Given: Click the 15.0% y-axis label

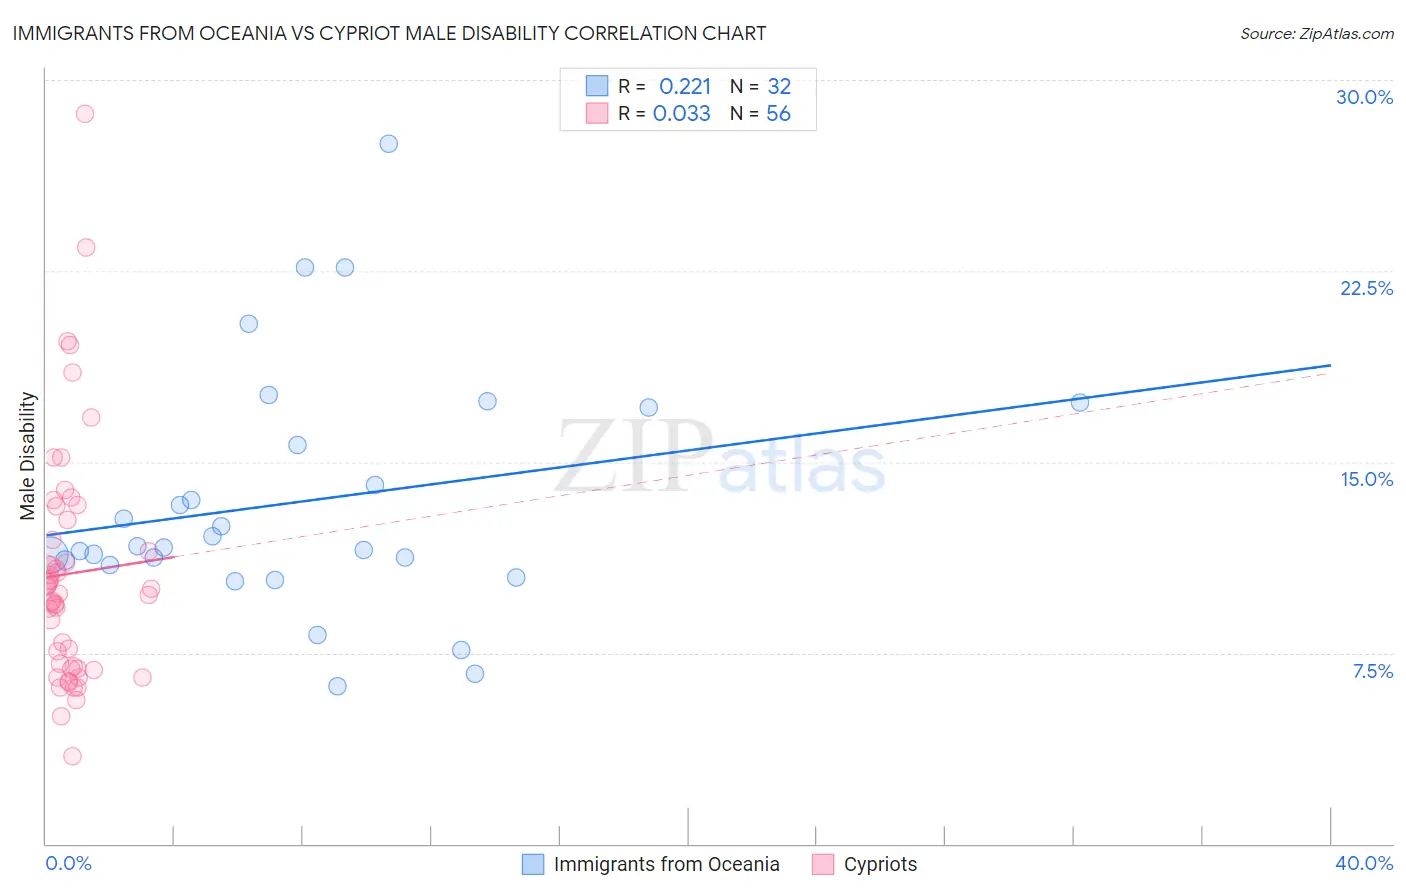Looking at the screenshot, I should [1367, 479].
